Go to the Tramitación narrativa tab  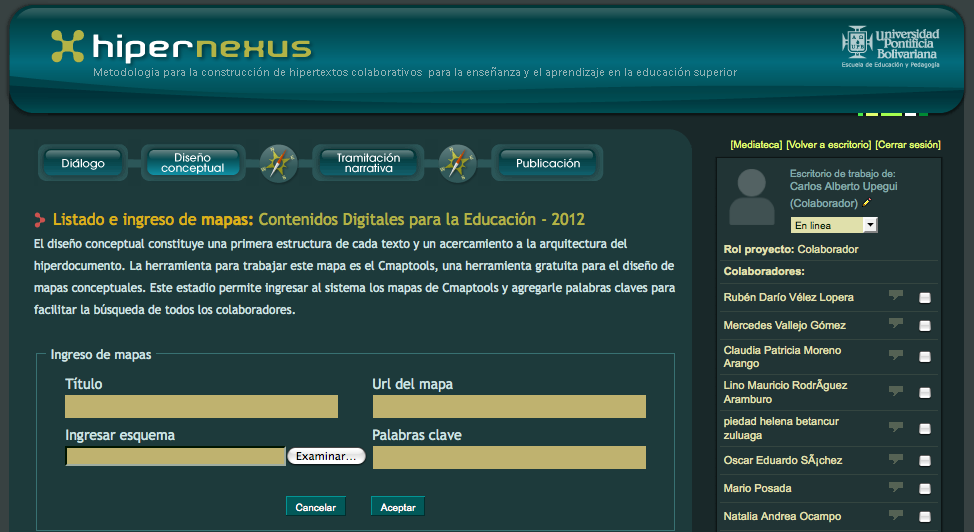pos(368,163)
